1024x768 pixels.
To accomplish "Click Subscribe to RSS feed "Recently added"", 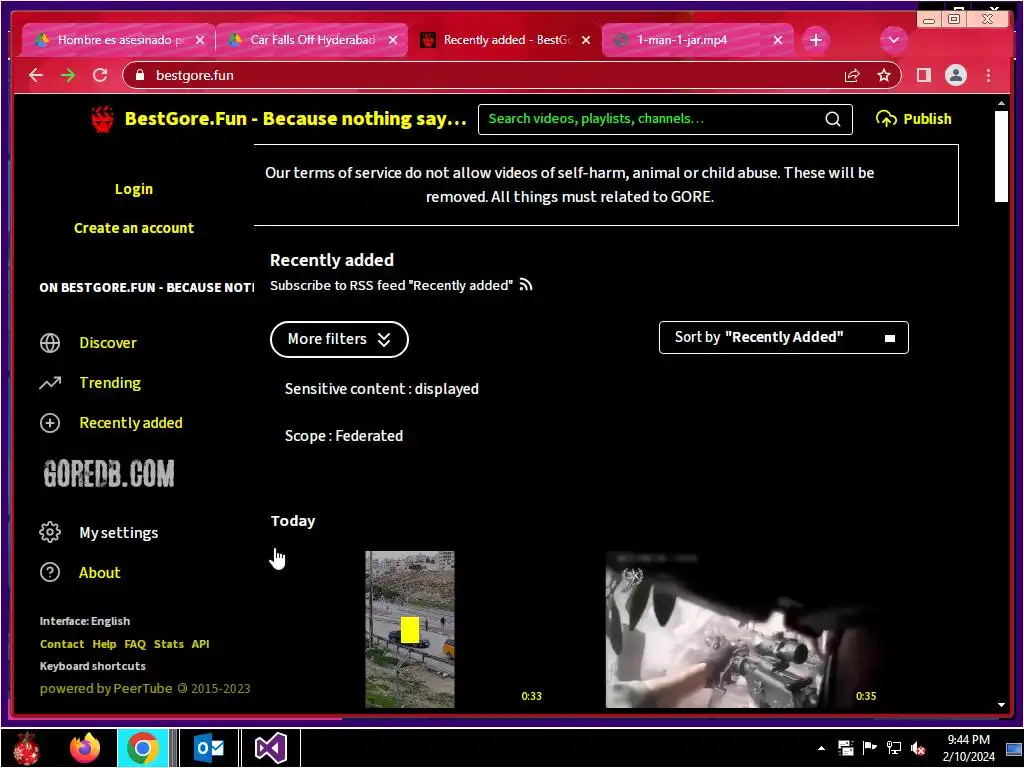I will (391, 285).
